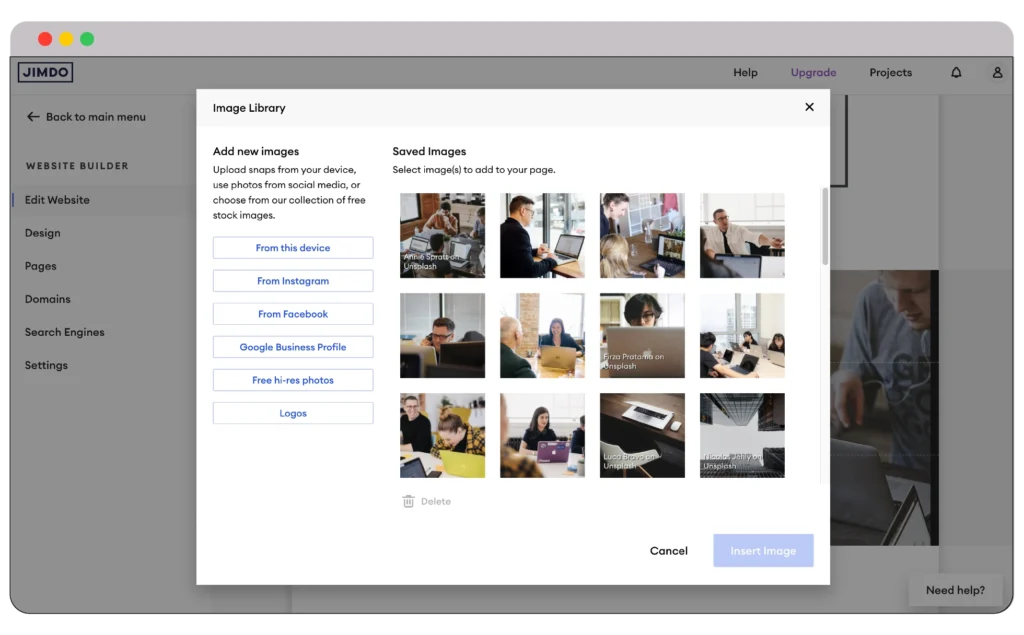The height and width of the screenshot is (635, 1024).
Task: Select the Annie Spratt Unsplash thumbnail
Action: pyautogui.click(x=442, y=235)
